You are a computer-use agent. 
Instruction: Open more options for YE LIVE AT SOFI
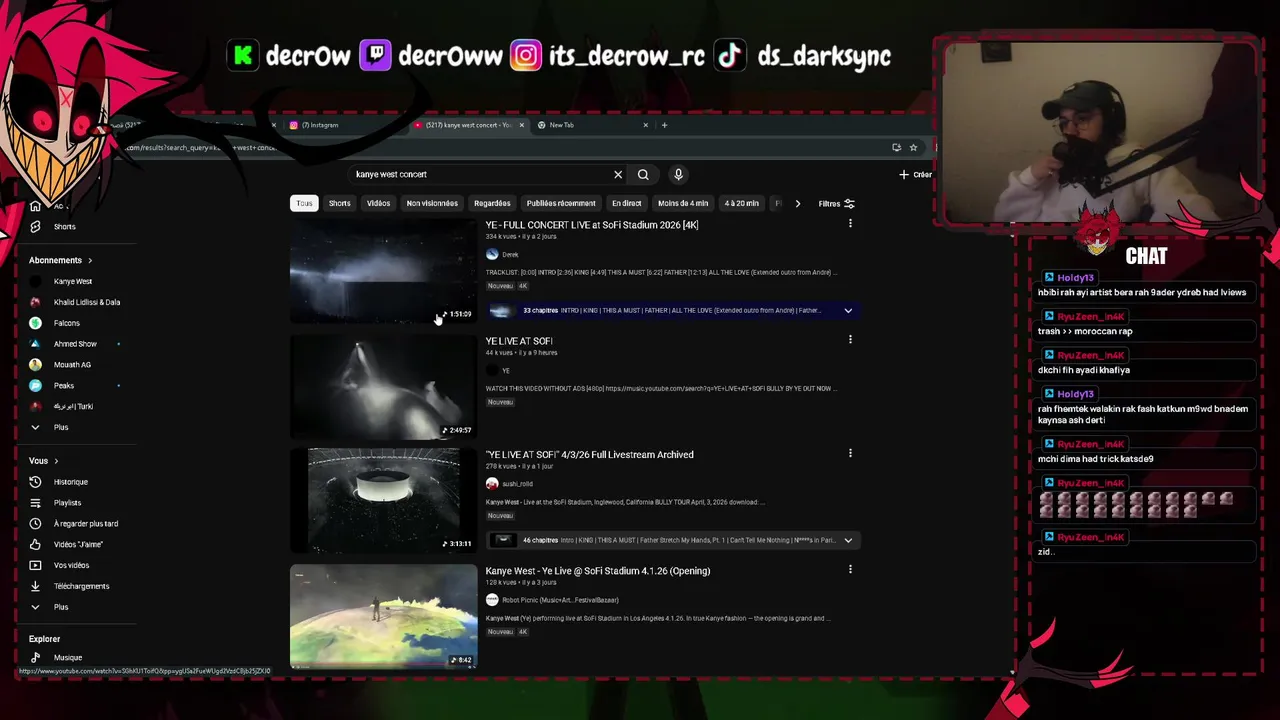[850, 340]
